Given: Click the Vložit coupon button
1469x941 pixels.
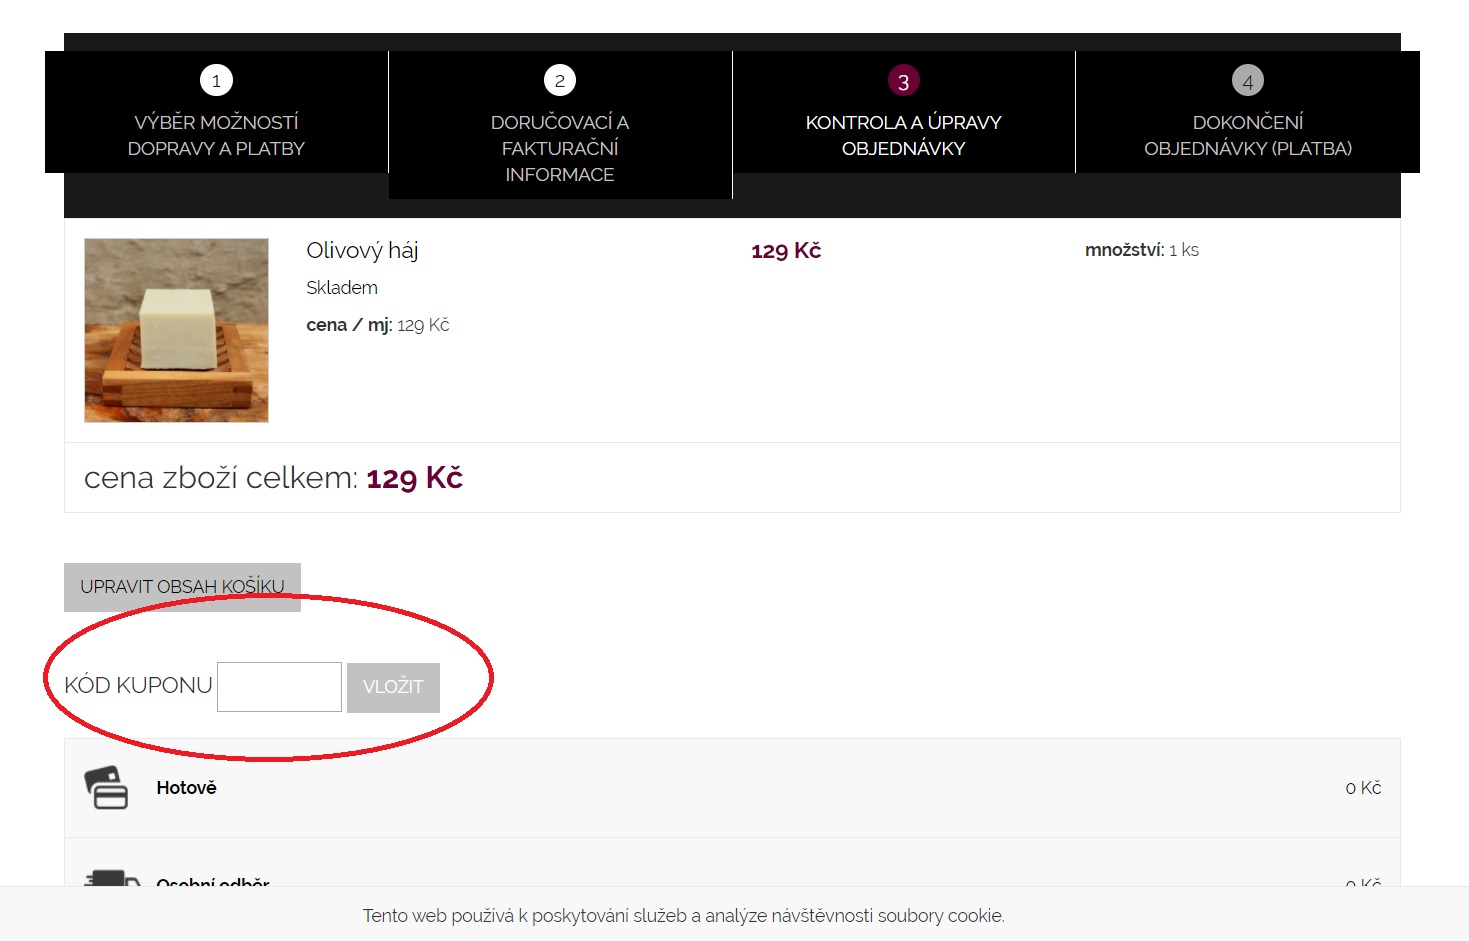Looking at the screenshot, I should pyautogui.click(x=393, y=687).
